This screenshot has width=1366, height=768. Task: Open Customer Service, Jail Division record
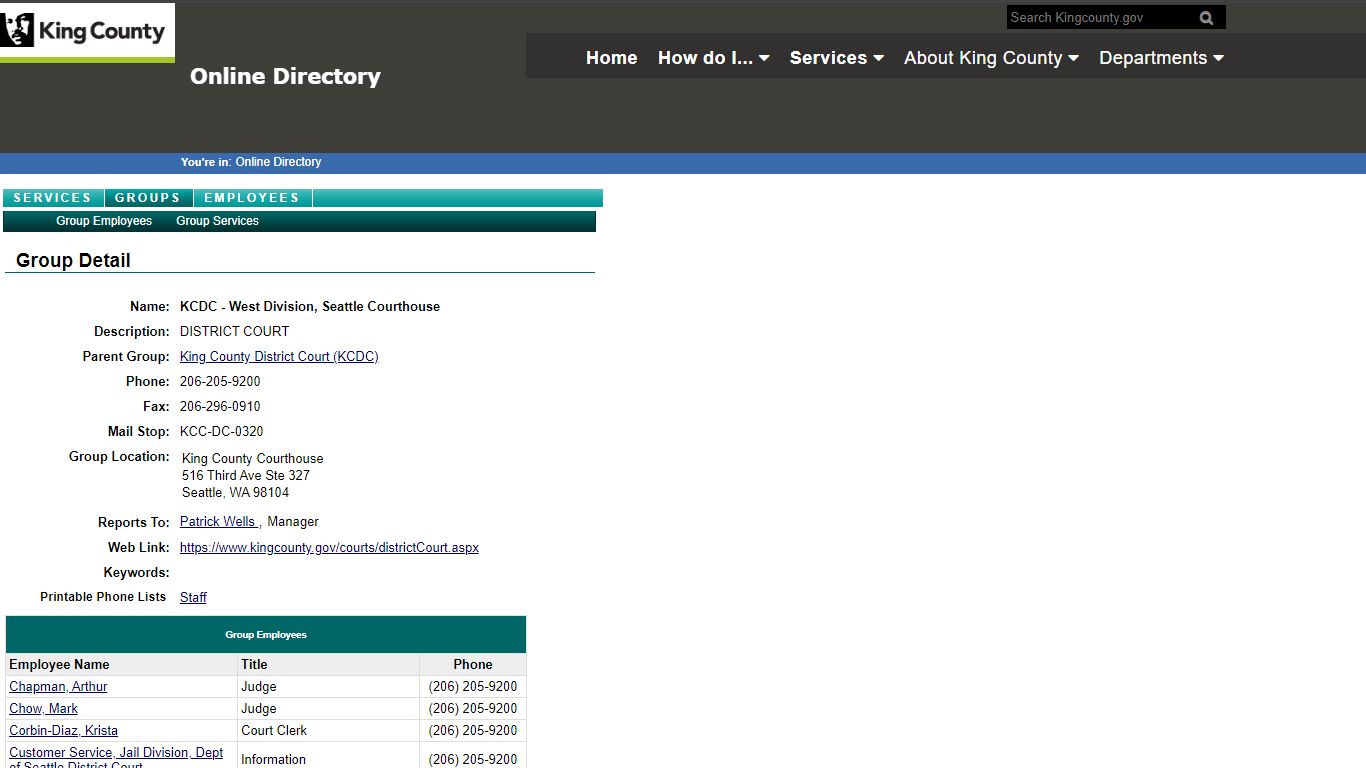point(116,759)
